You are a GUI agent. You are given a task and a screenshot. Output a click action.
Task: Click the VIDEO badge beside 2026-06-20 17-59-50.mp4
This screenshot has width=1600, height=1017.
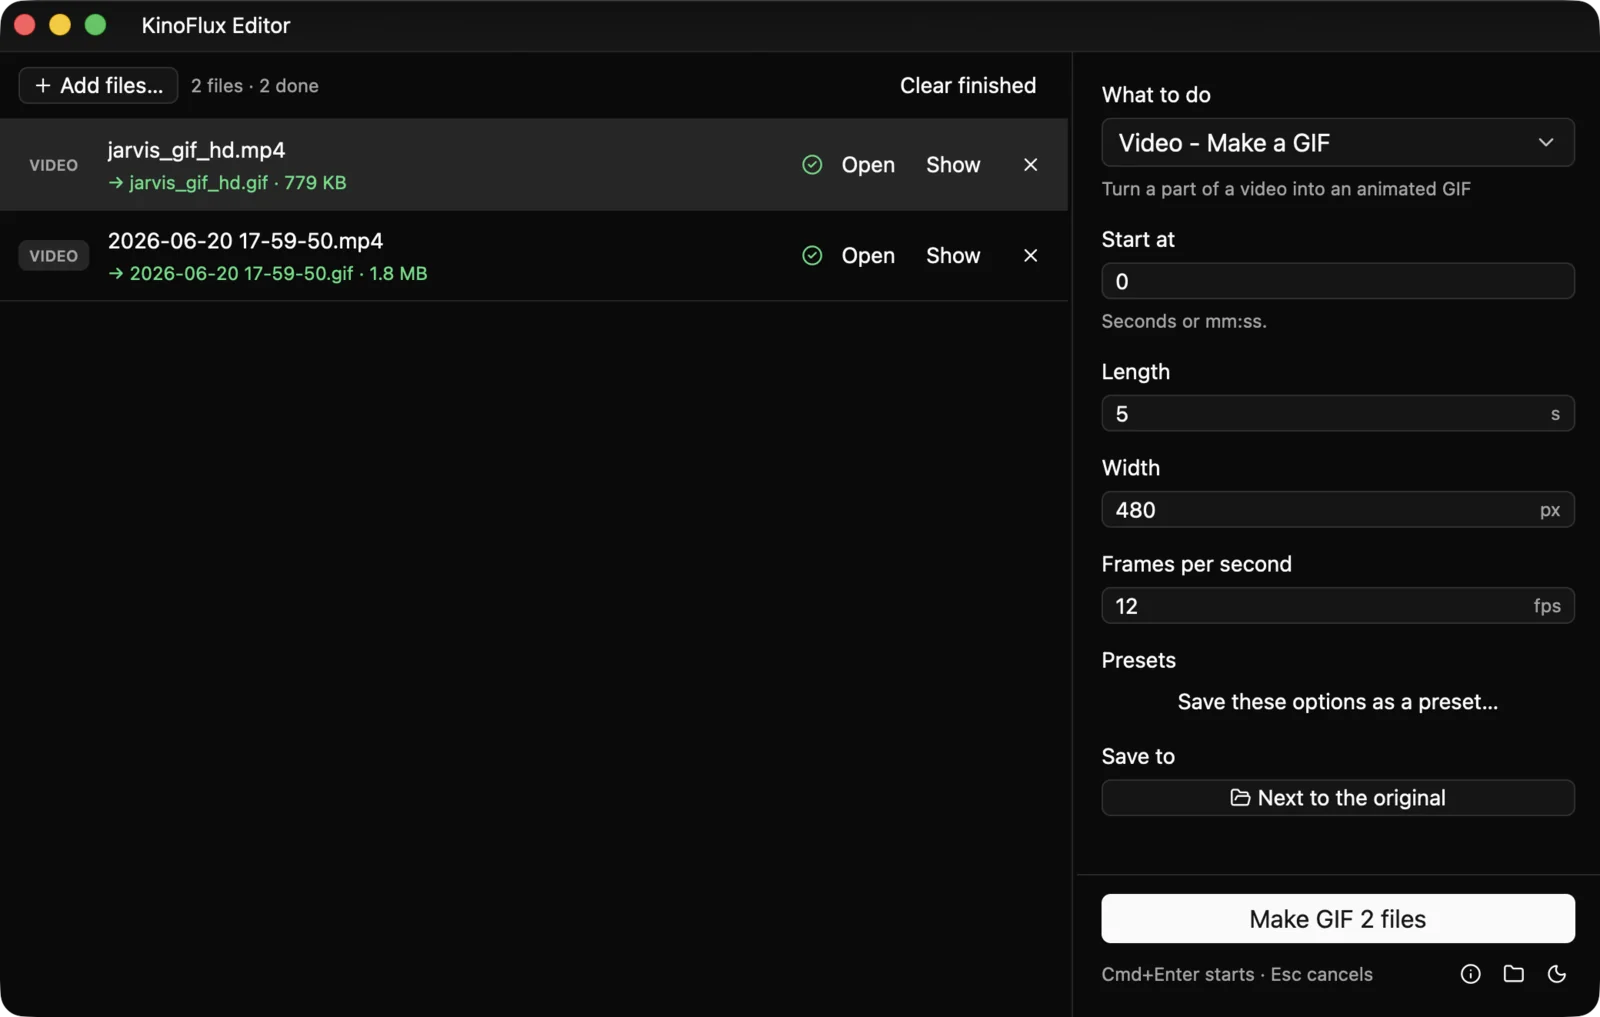click(x=54, y=256)
